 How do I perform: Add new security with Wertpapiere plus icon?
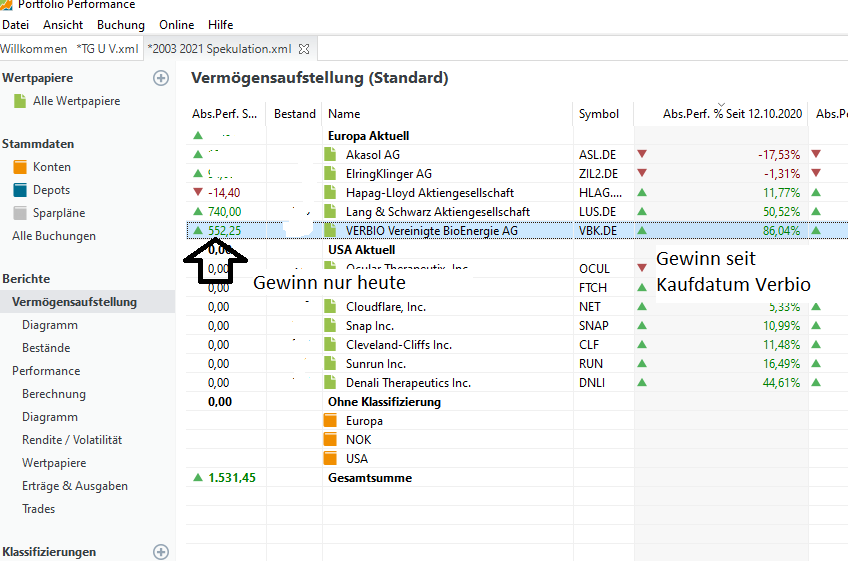[x=161, y=78]
